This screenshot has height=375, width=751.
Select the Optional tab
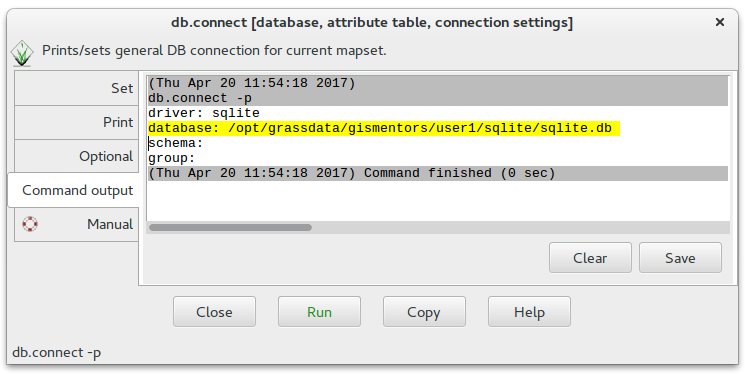pos(77,157)
